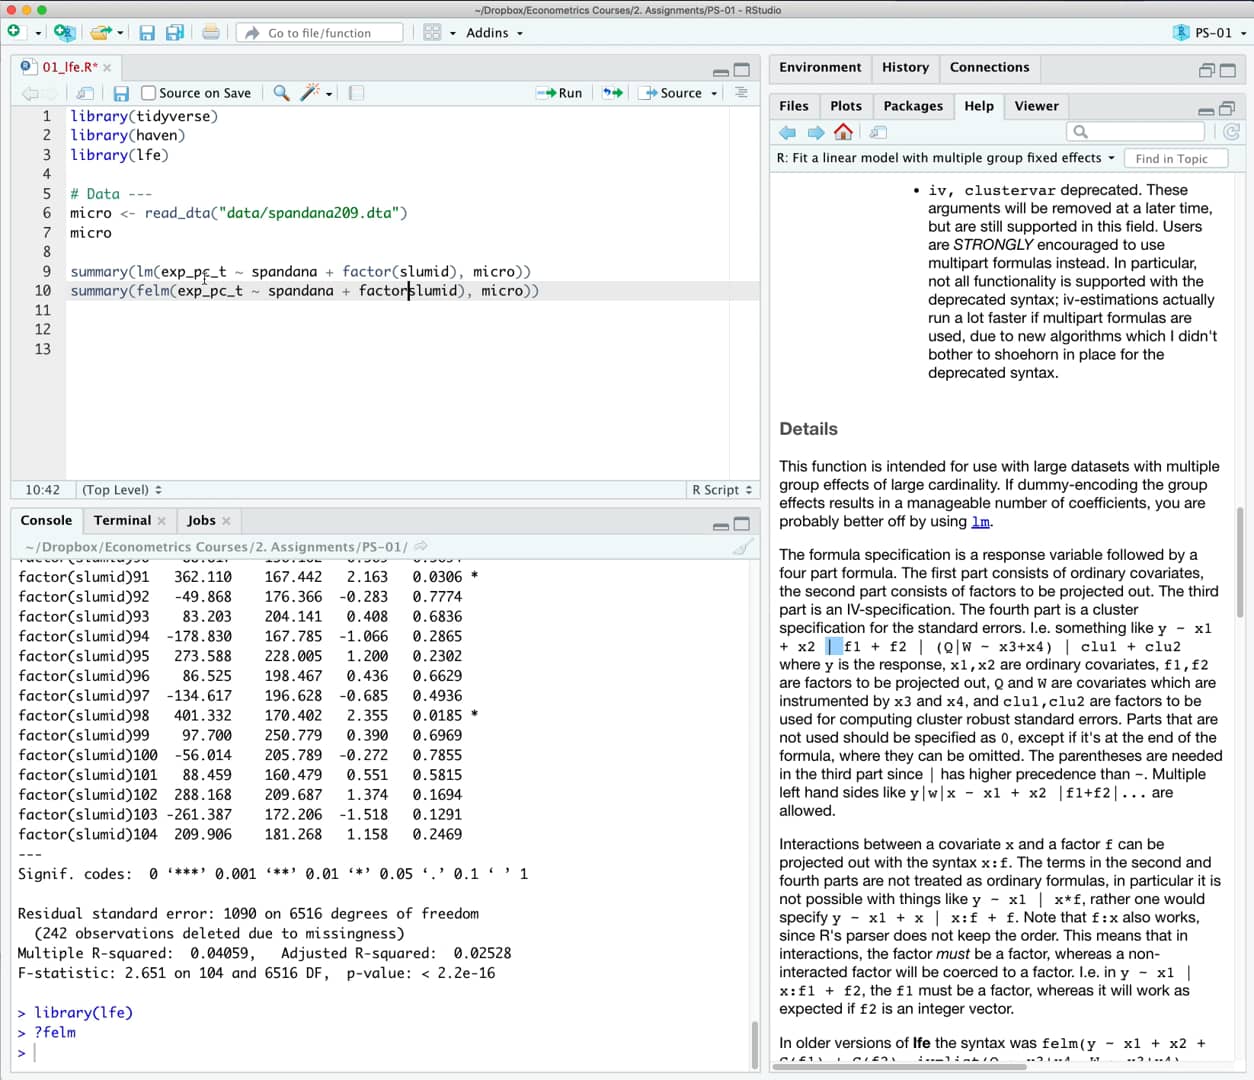1254x1080 pixels.
Task: Open Help home page icon
Action: [x=844, y=132]
